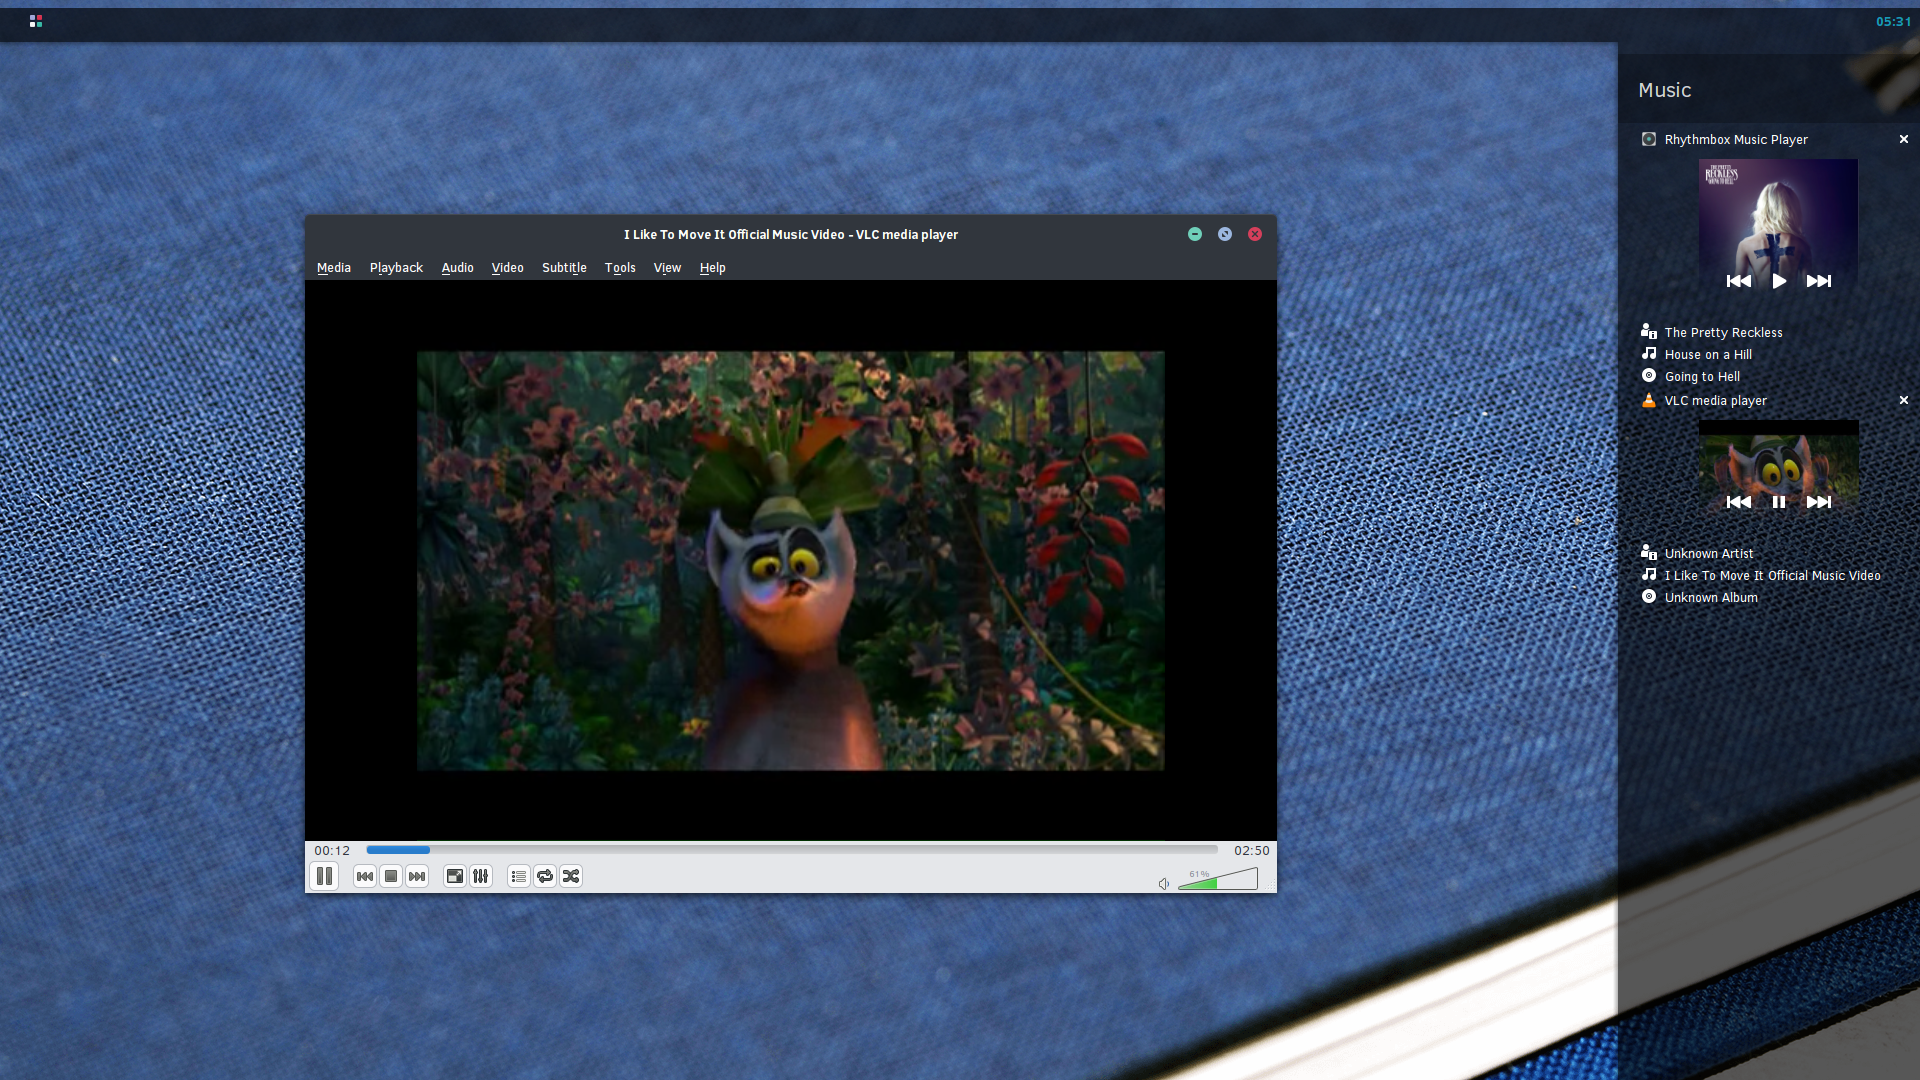Click the 05:31 clock in top bar
The image size is (1920, 1080).
pyautogui.click(x=1893, y=21)
